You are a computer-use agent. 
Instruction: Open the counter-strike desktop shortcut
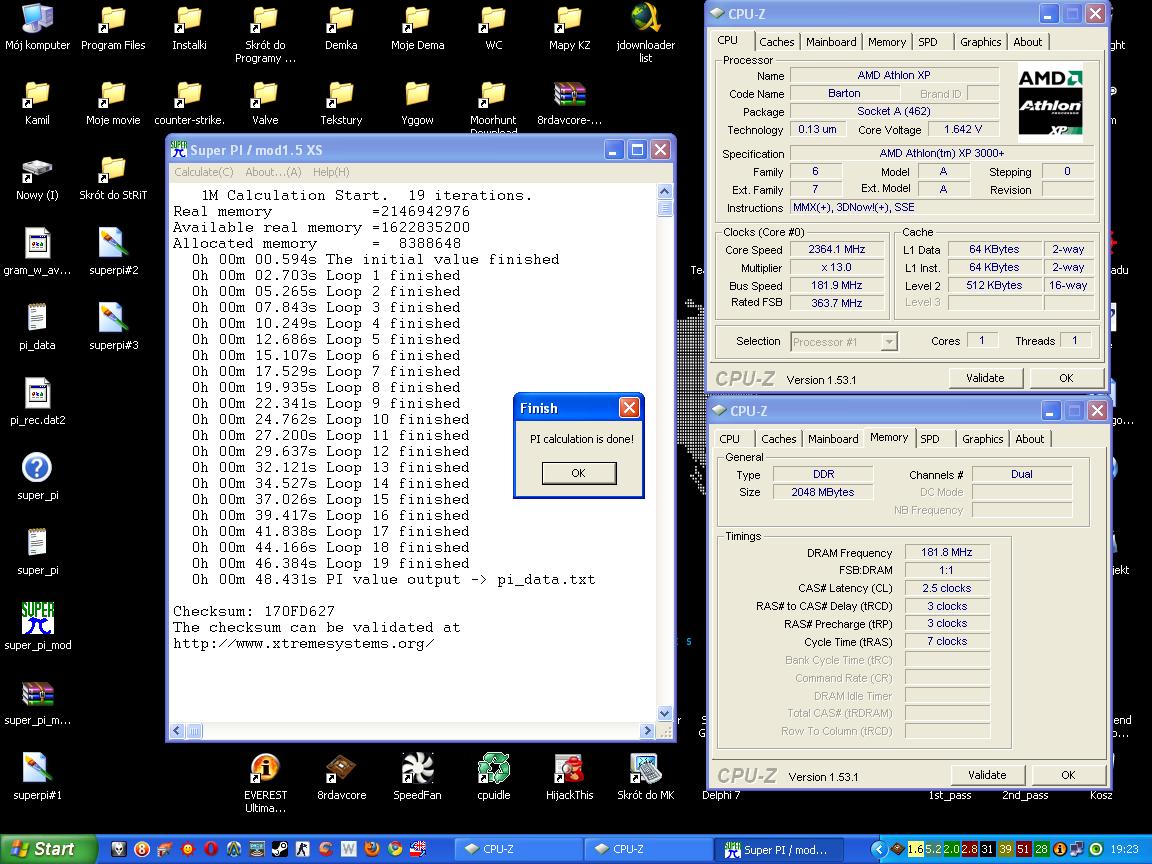click(x=189, y=95)
